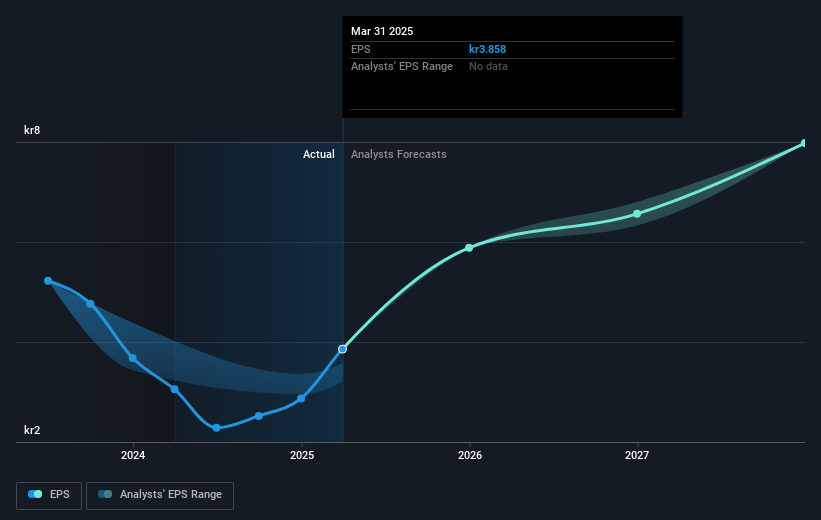Screen dimensions: 821x520
Task: Click the EPS data point at 2025 axis
Action: [301, 399]
